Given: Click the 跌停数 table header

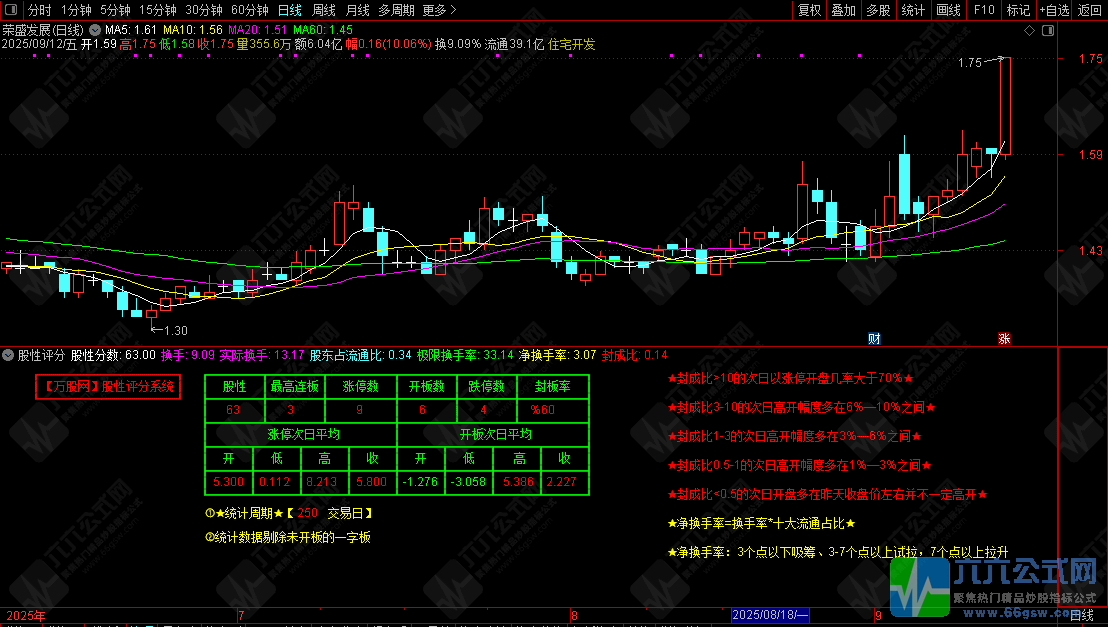Looking at the screenshot, I should [486, 387].
